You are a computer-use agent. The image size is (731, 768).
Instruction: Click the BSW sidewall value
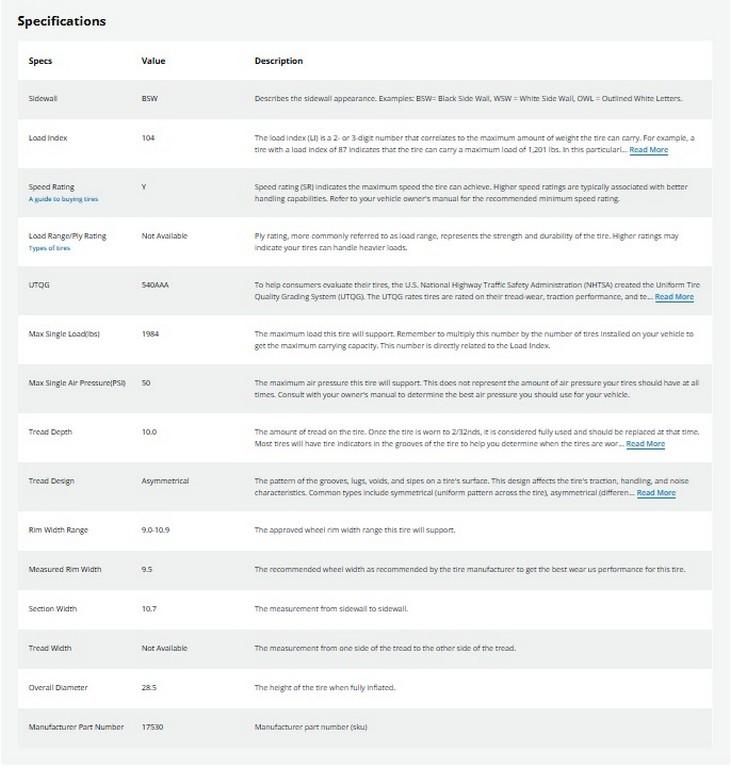click(x=151, y=100)
